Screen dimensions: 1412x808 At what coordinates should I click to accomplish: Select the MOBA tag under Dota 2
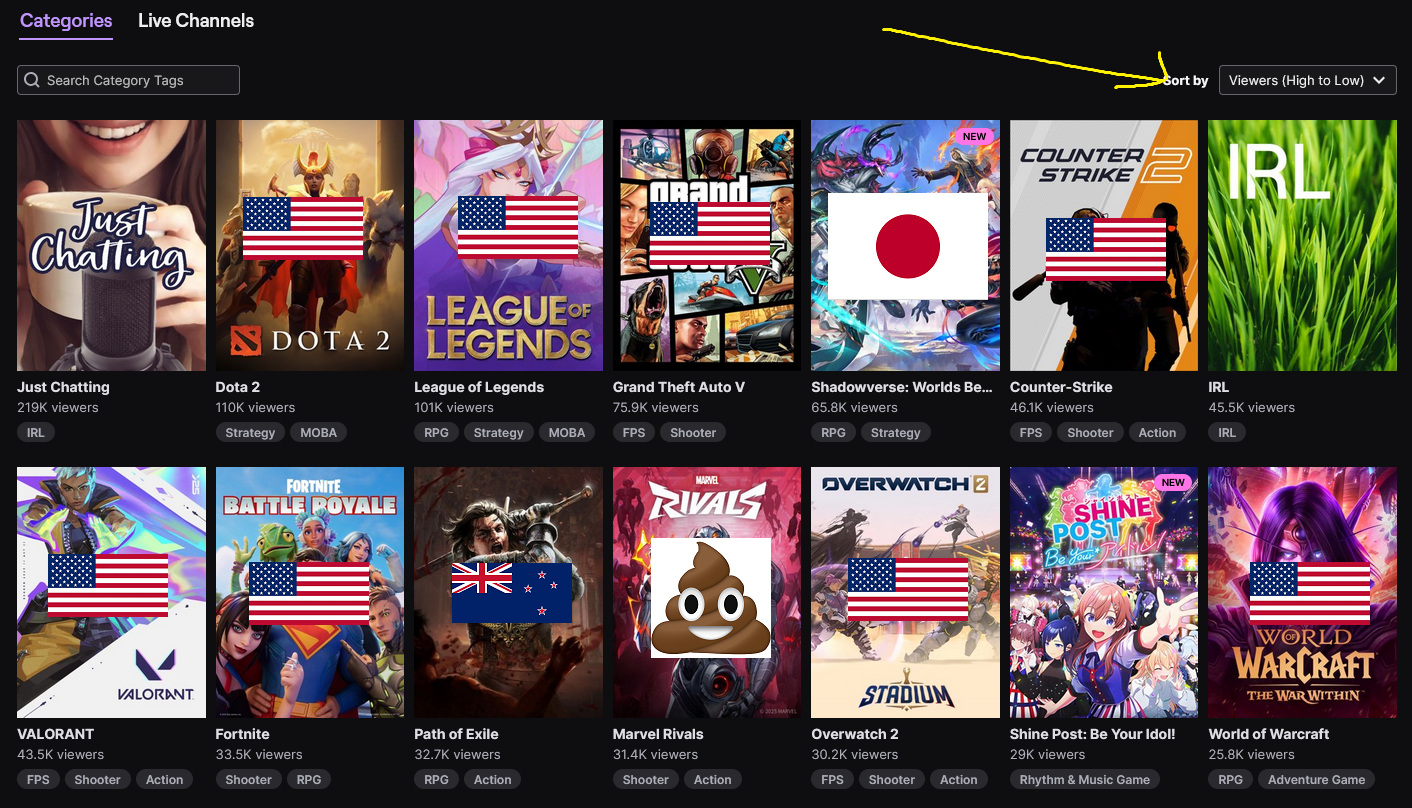pyautogui.click(x=318, y=433)
